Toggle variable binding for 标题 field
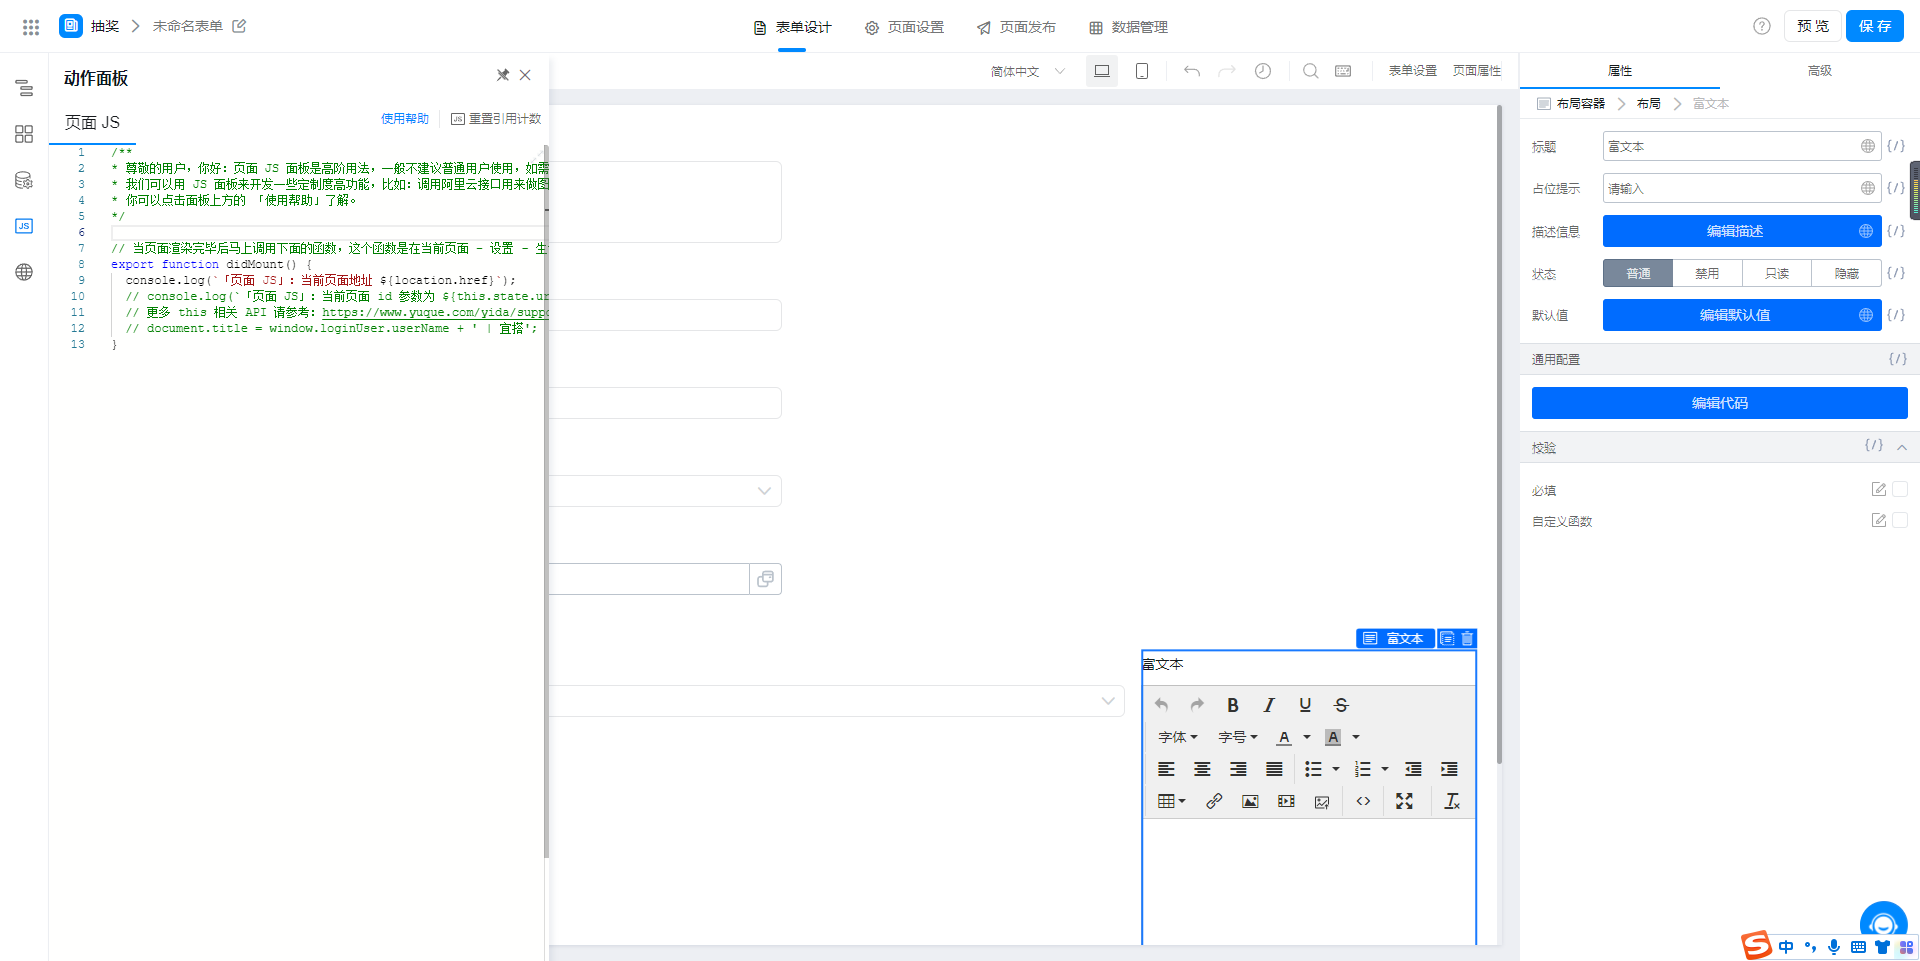The width and height of the screenshot is (1920, 961). (1896, 146)
